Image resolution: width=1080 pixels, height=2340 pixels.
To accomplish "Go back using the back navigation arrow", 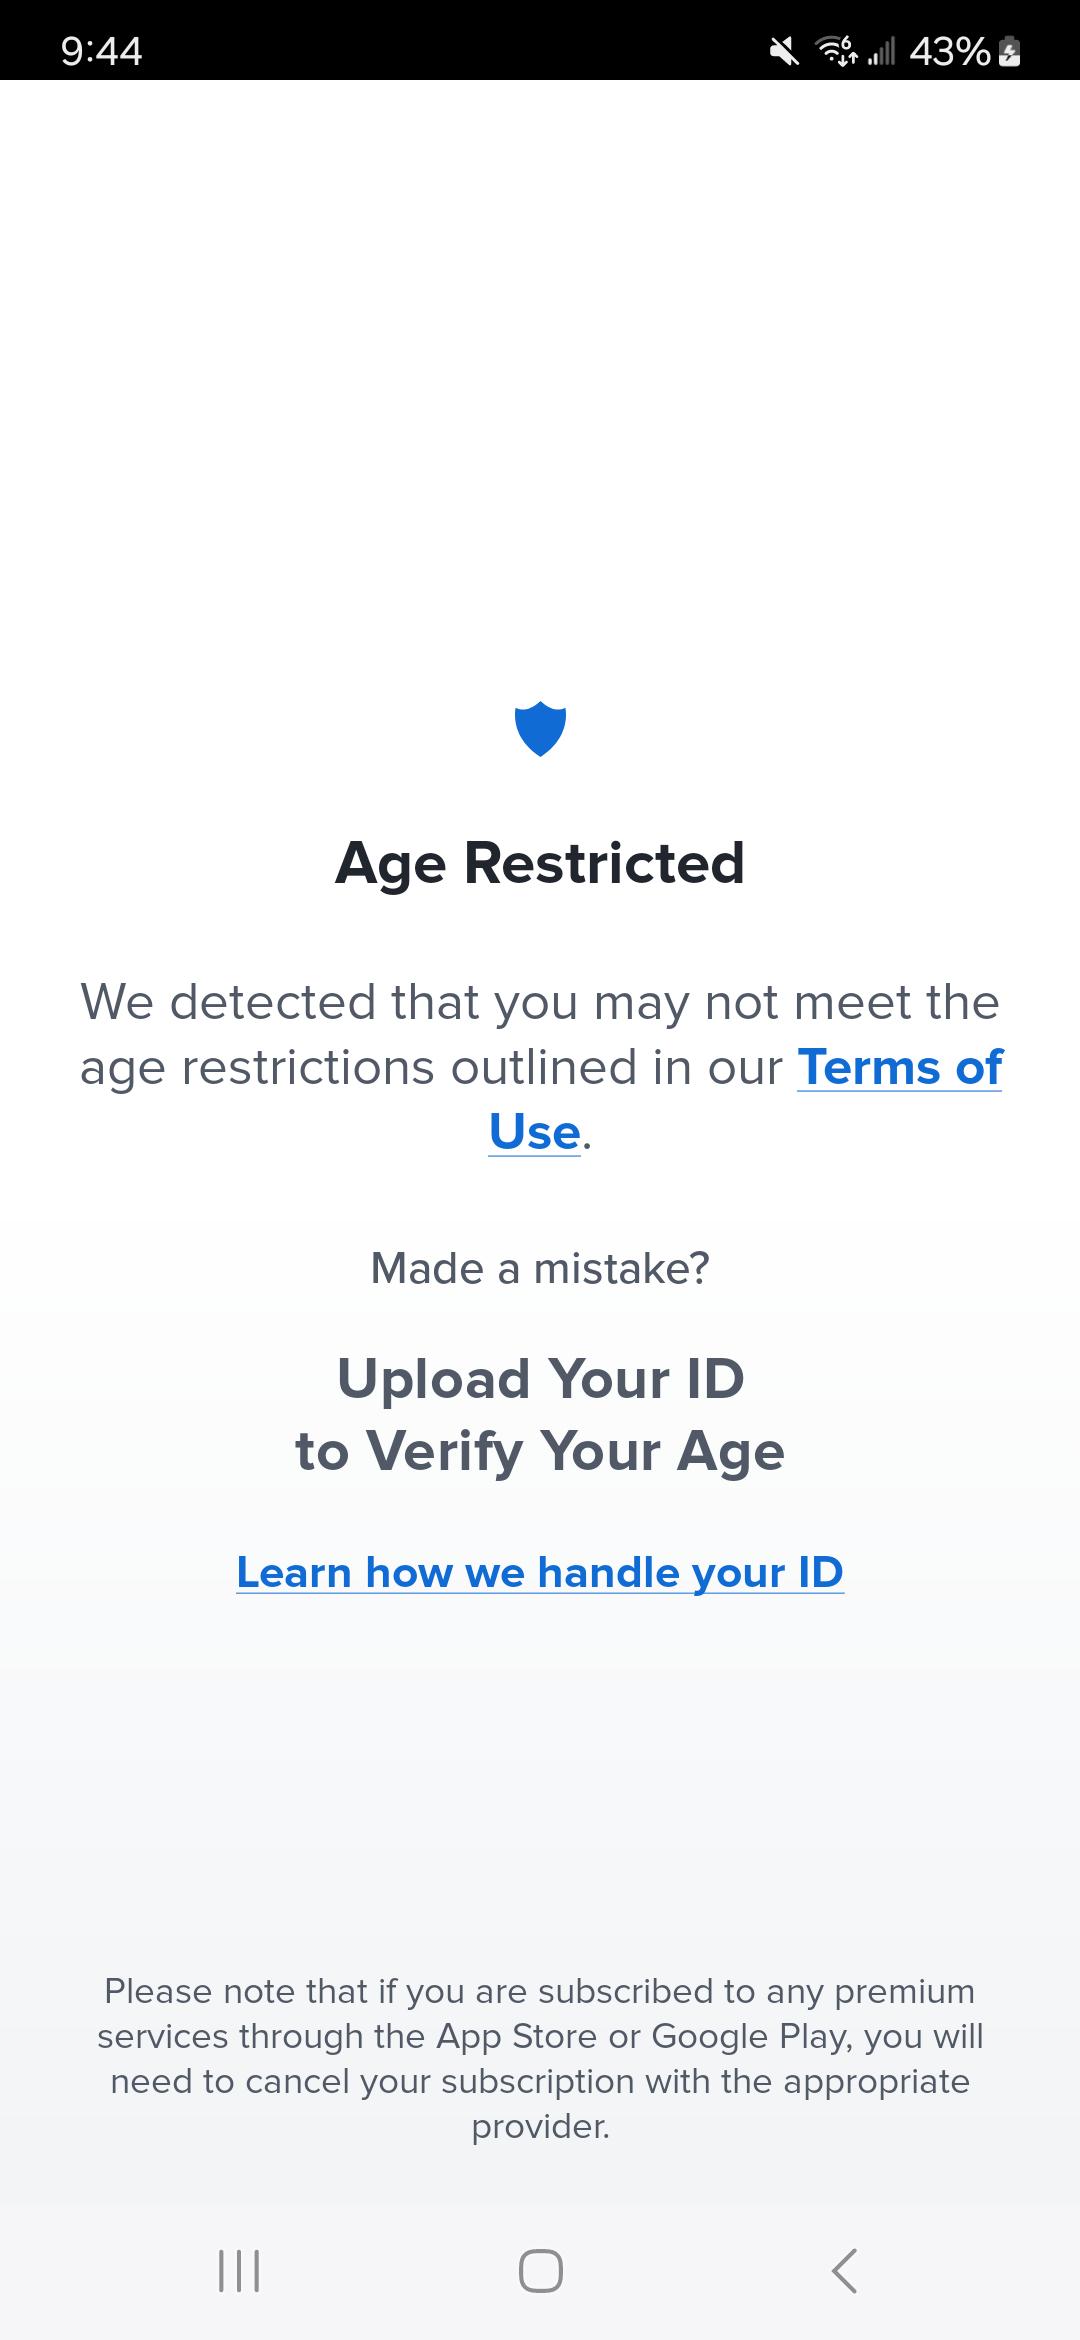I will pos(845,2268).
